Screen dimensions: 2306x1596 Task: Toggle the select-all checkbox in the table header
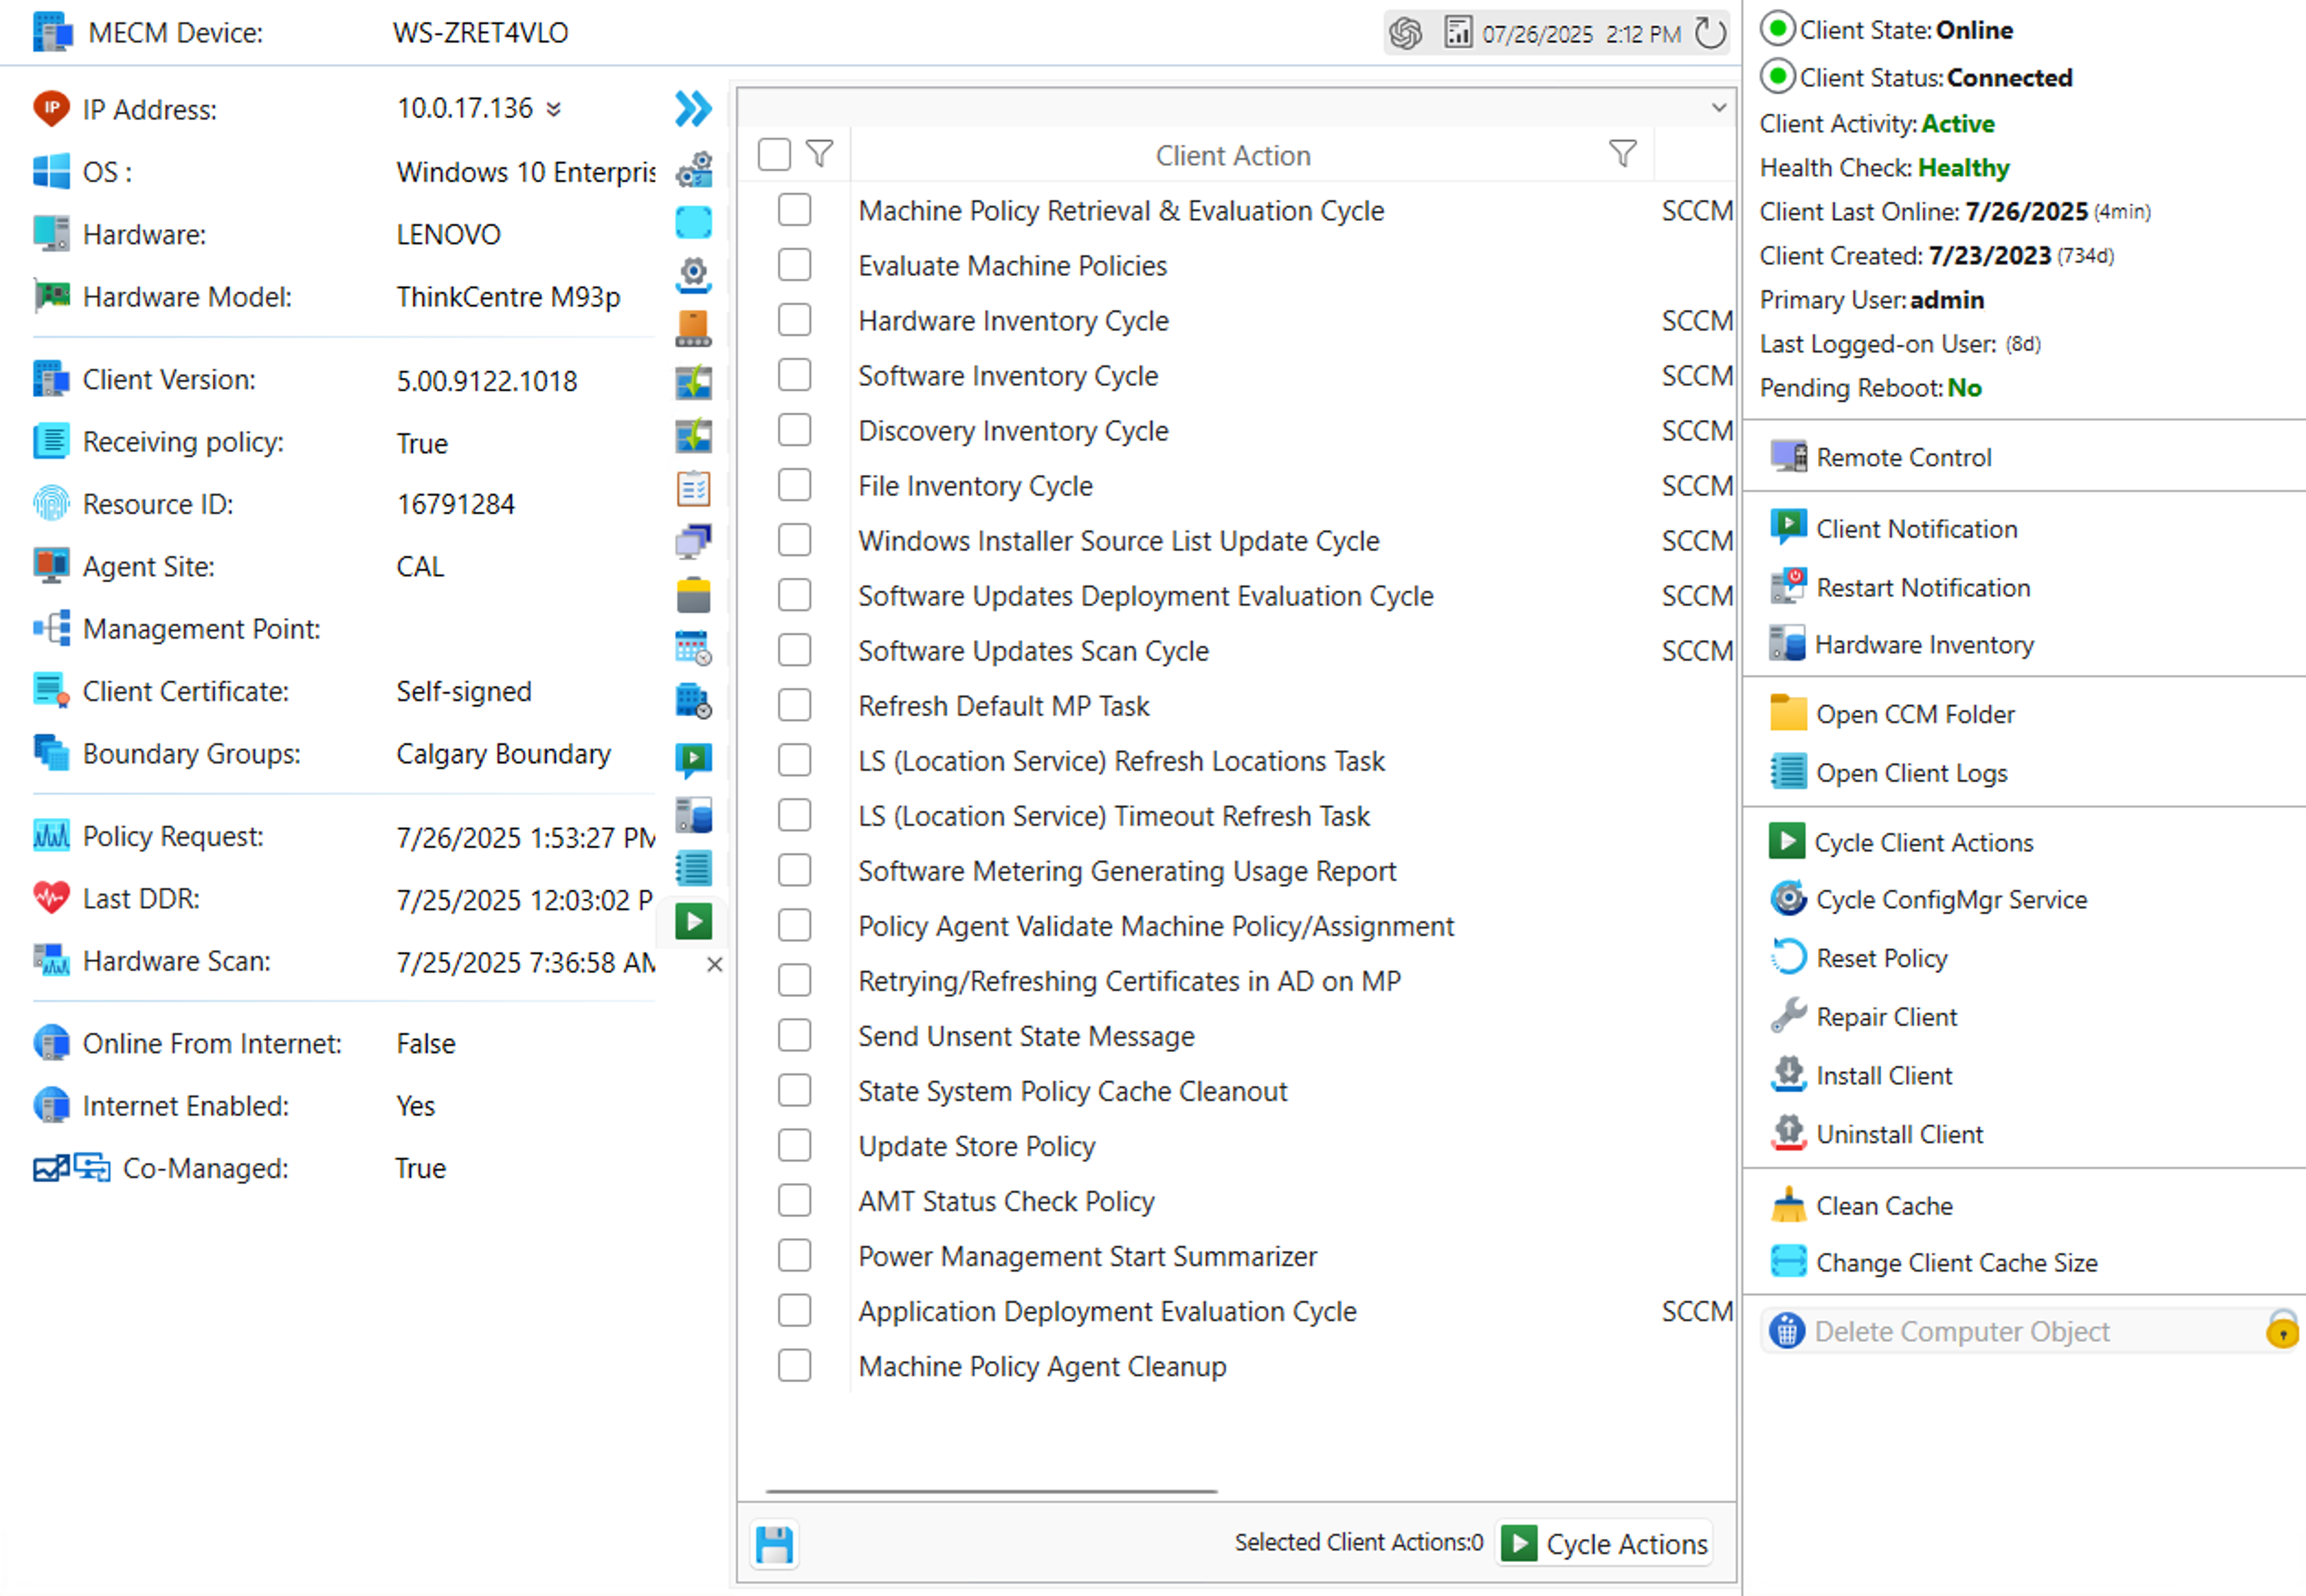(774, 155)
